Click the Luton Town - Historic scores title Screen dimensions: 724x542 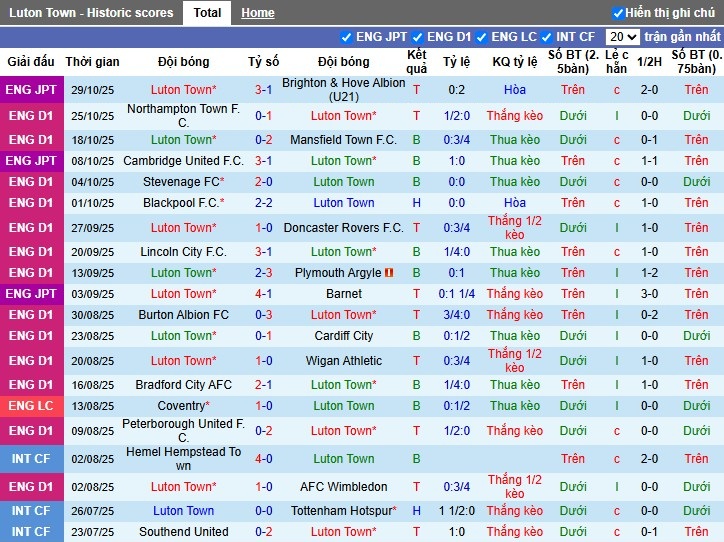coord(91,12)
